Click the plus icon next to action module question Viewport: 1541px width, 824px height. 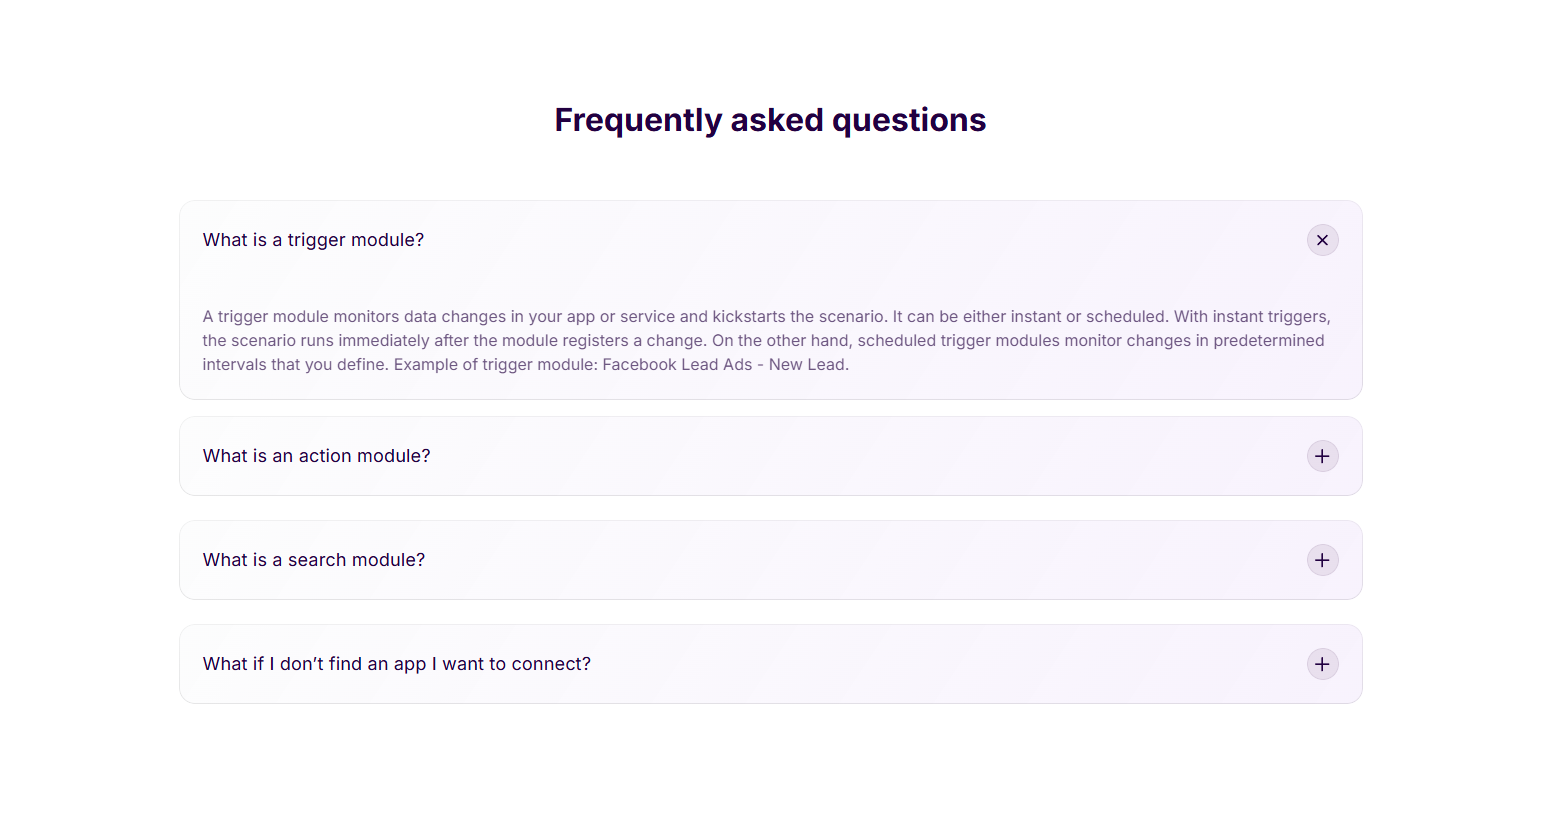(x=1322, y=456)
